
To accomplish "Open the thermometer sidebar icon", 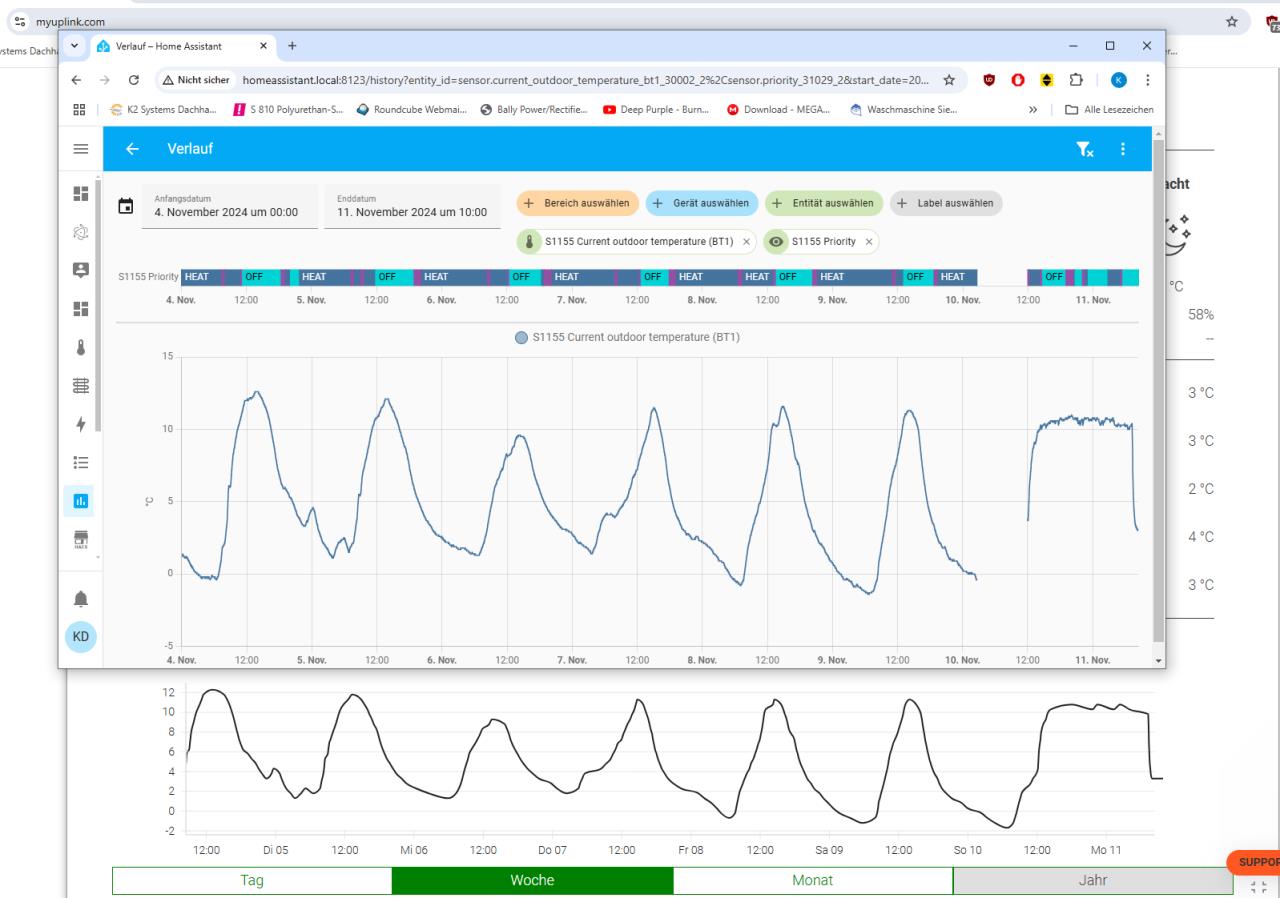I will point(80,347).
